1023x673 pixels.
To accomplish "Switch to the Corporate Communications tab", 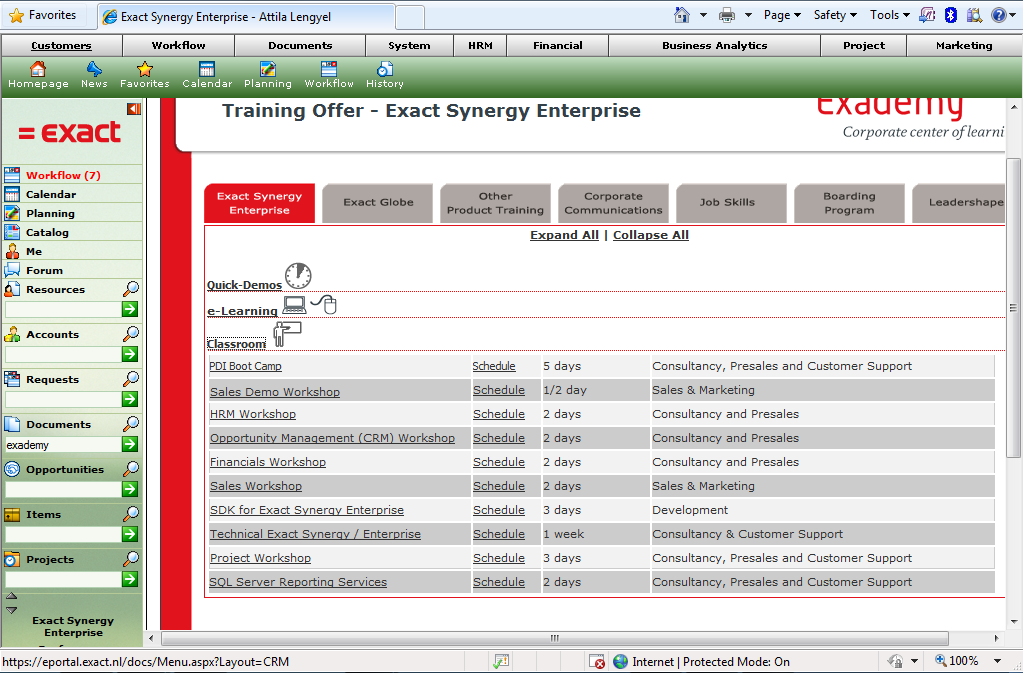I will click(613, 203).
